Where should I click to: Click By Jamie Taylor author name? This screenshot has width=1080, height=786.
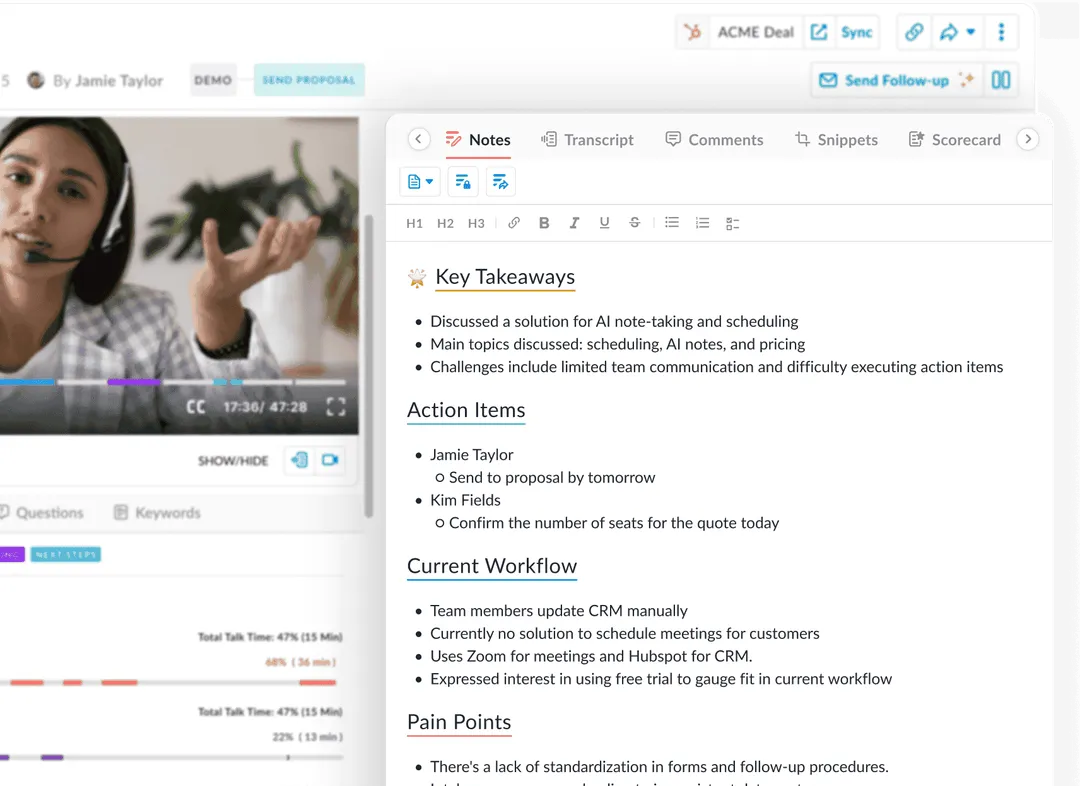(x=108, y=81)
